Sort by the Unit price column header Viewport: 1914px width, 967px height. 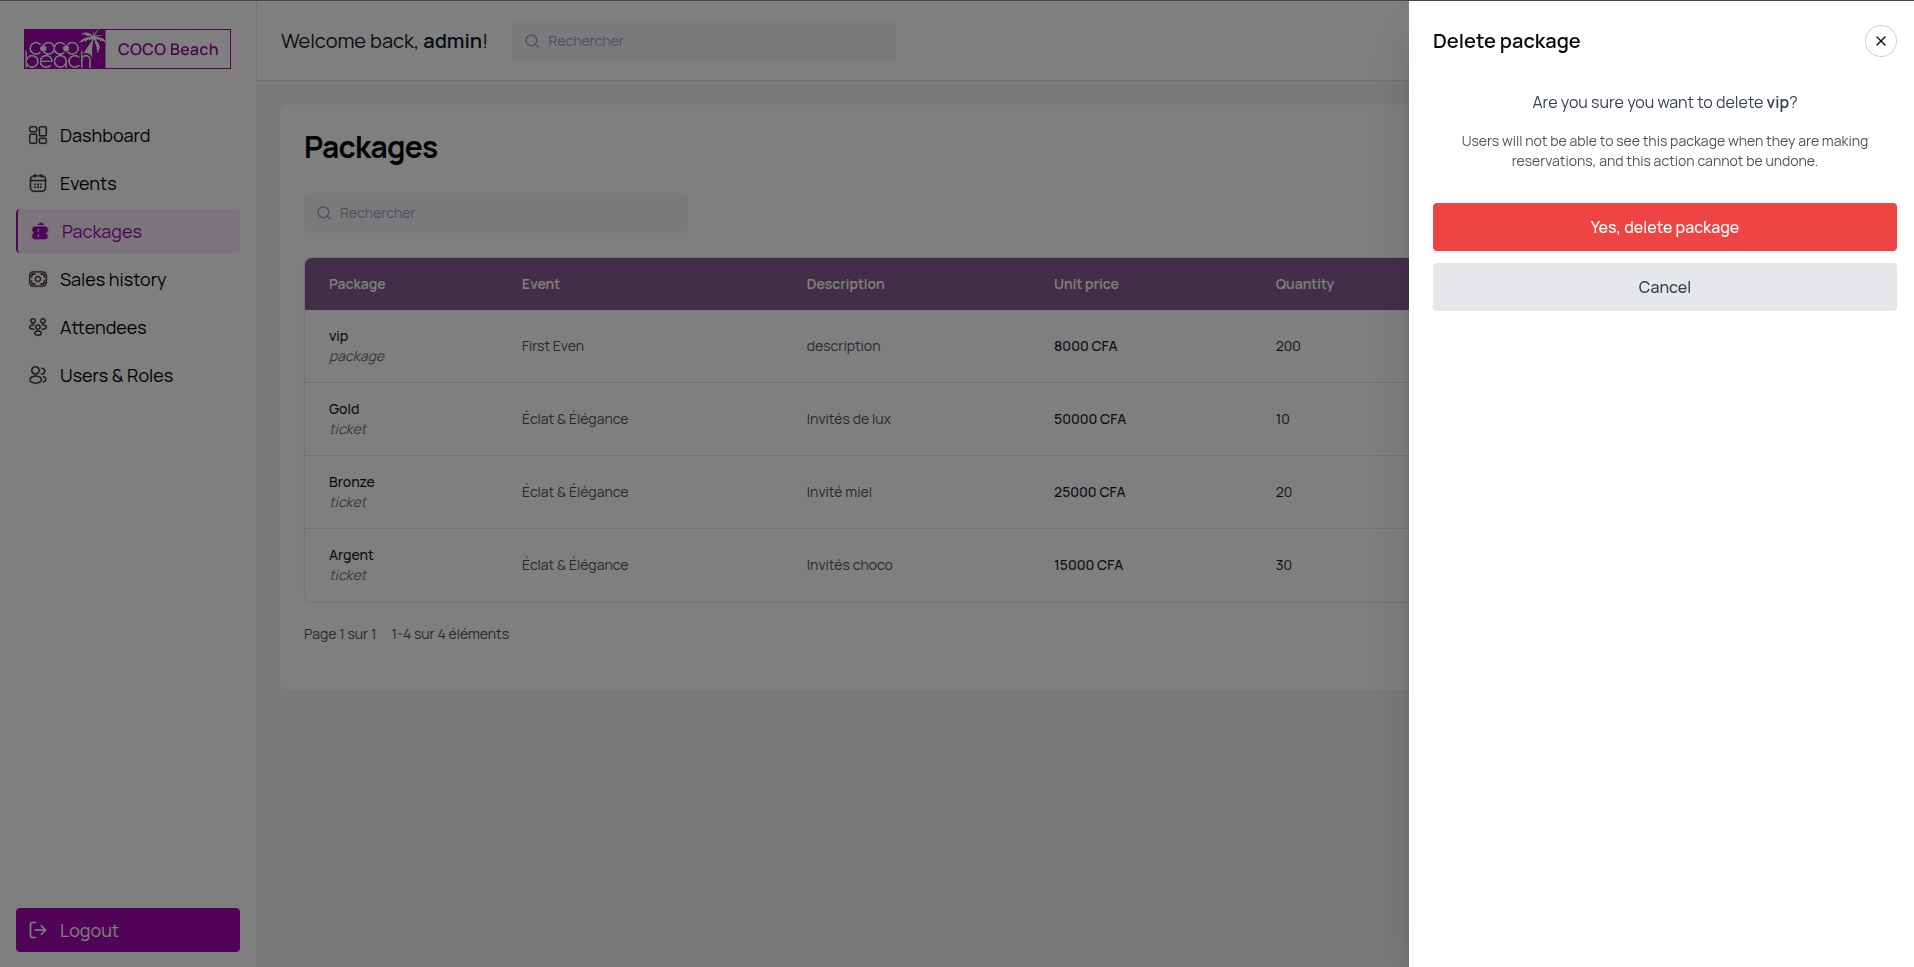[1086, 284]
